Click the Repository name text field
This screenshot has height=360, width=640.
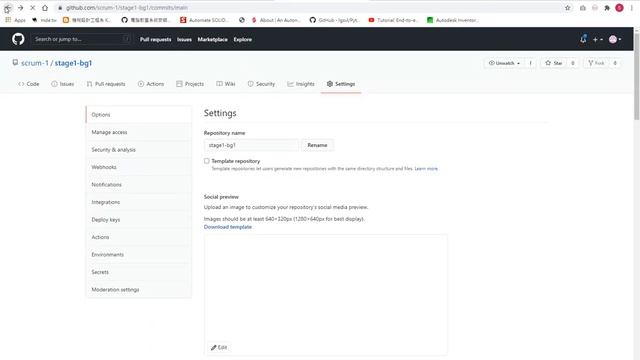coord(251,145)
